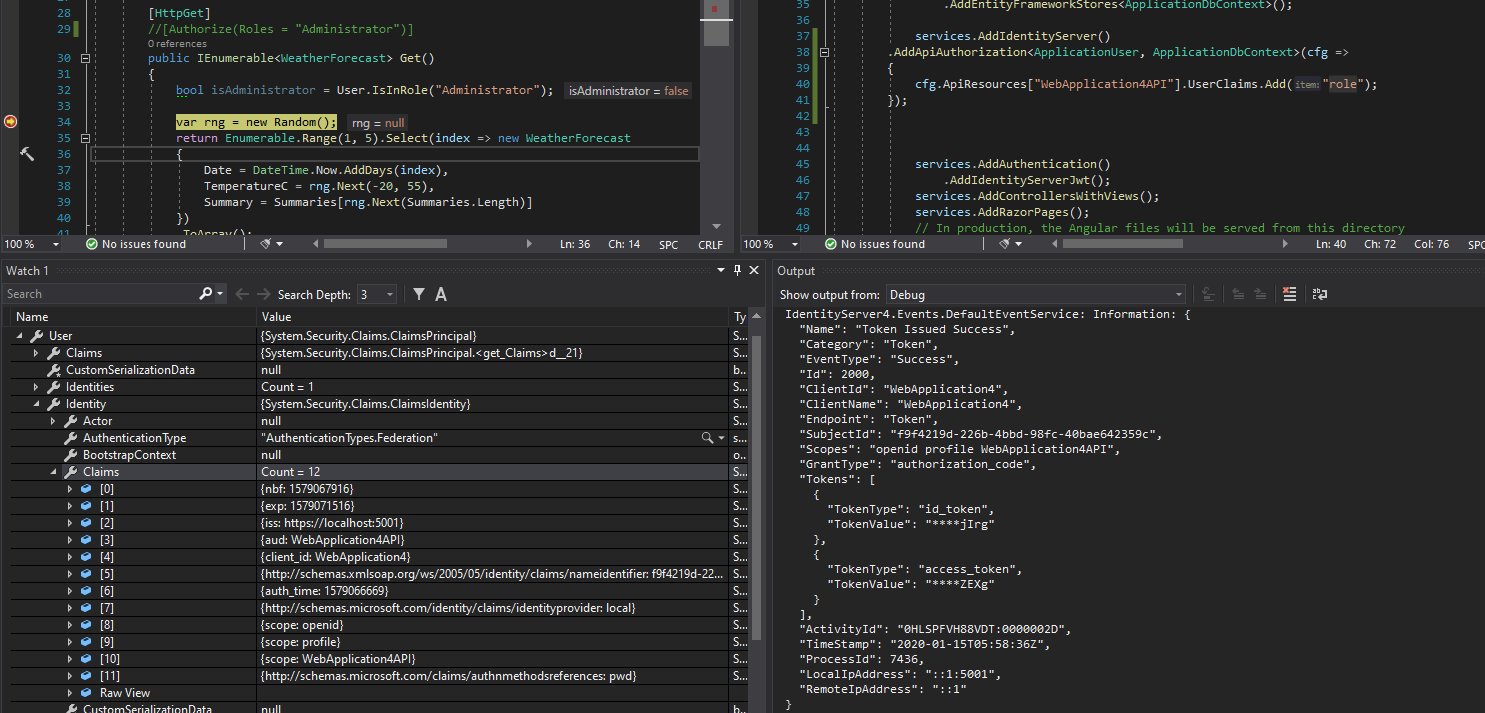The image size is (1485, 713).
Task: Click the '0 references' CodeLens link
Action: click(177, 44)
